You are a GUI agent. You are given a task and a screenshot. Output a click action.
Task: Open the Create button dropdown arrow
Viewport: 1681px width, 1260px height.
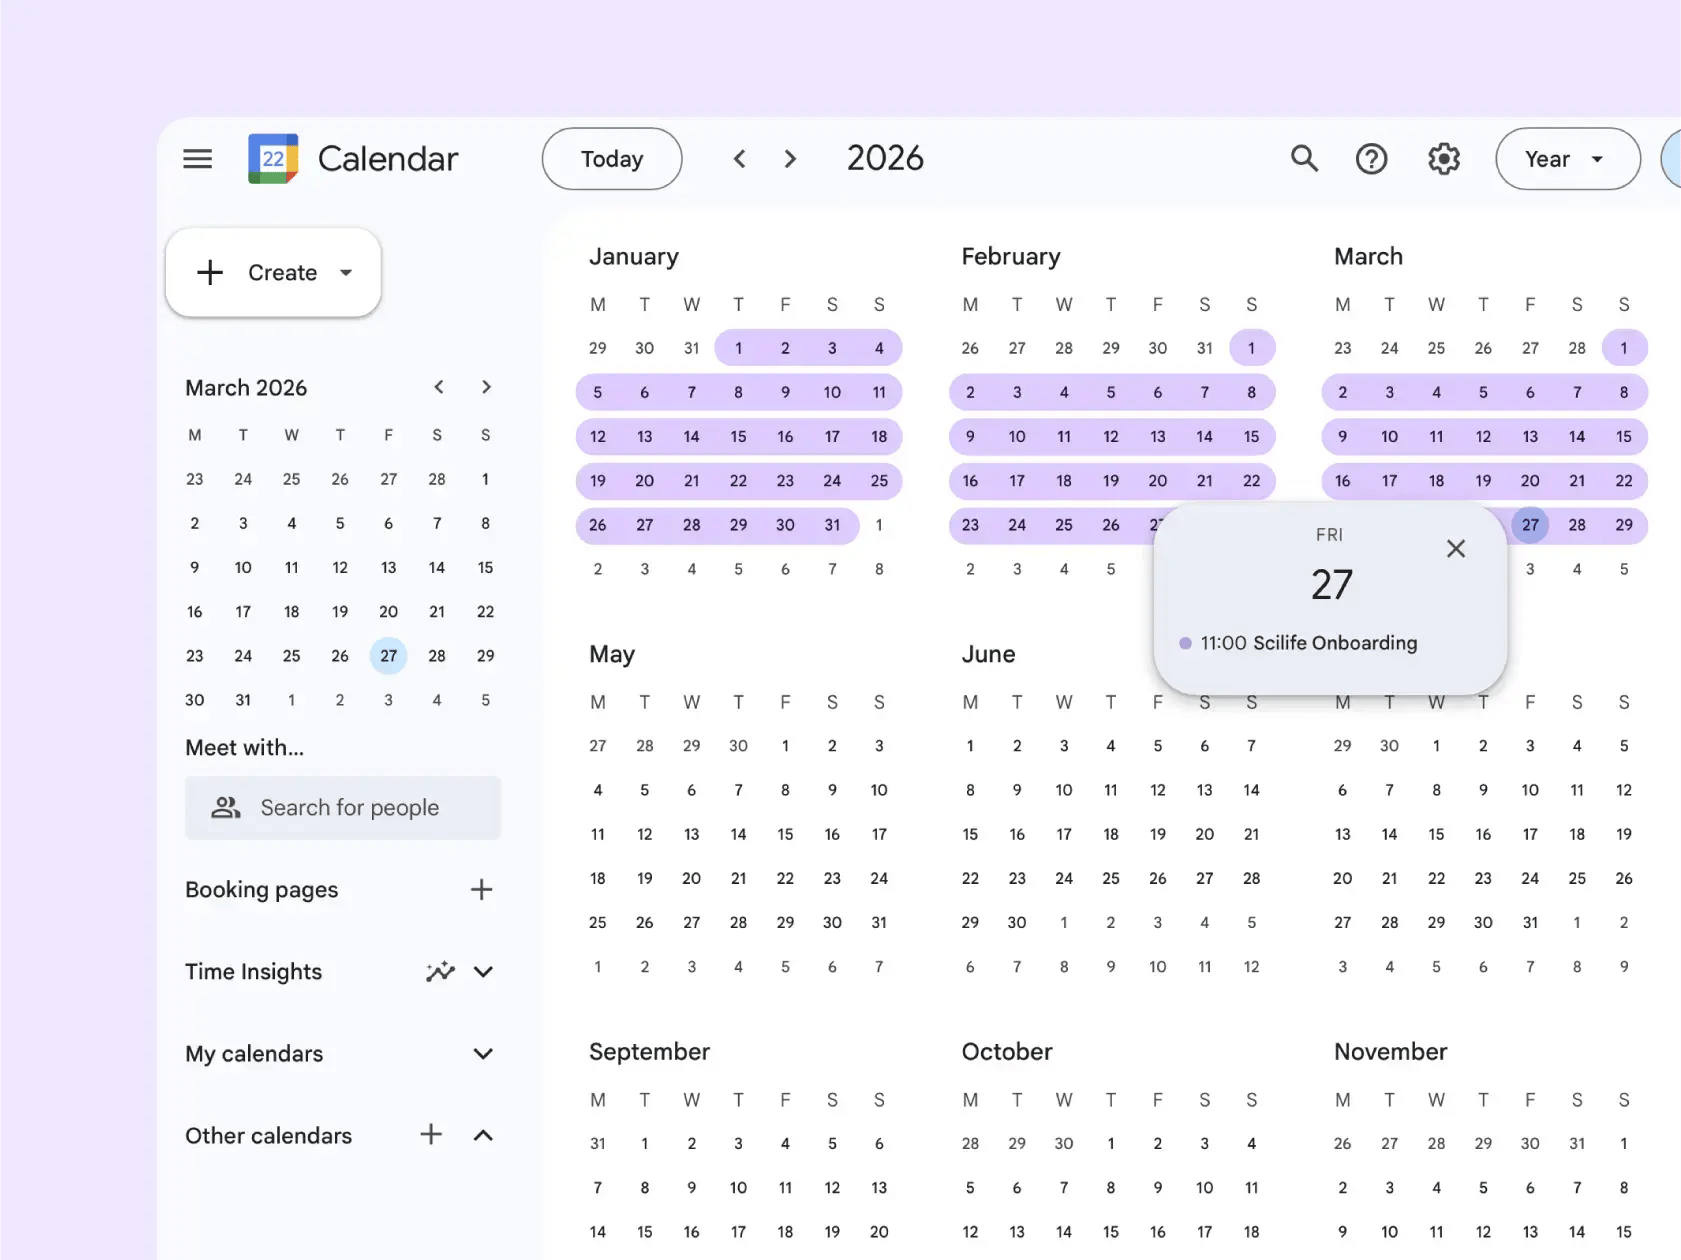[x=346, y=272]
